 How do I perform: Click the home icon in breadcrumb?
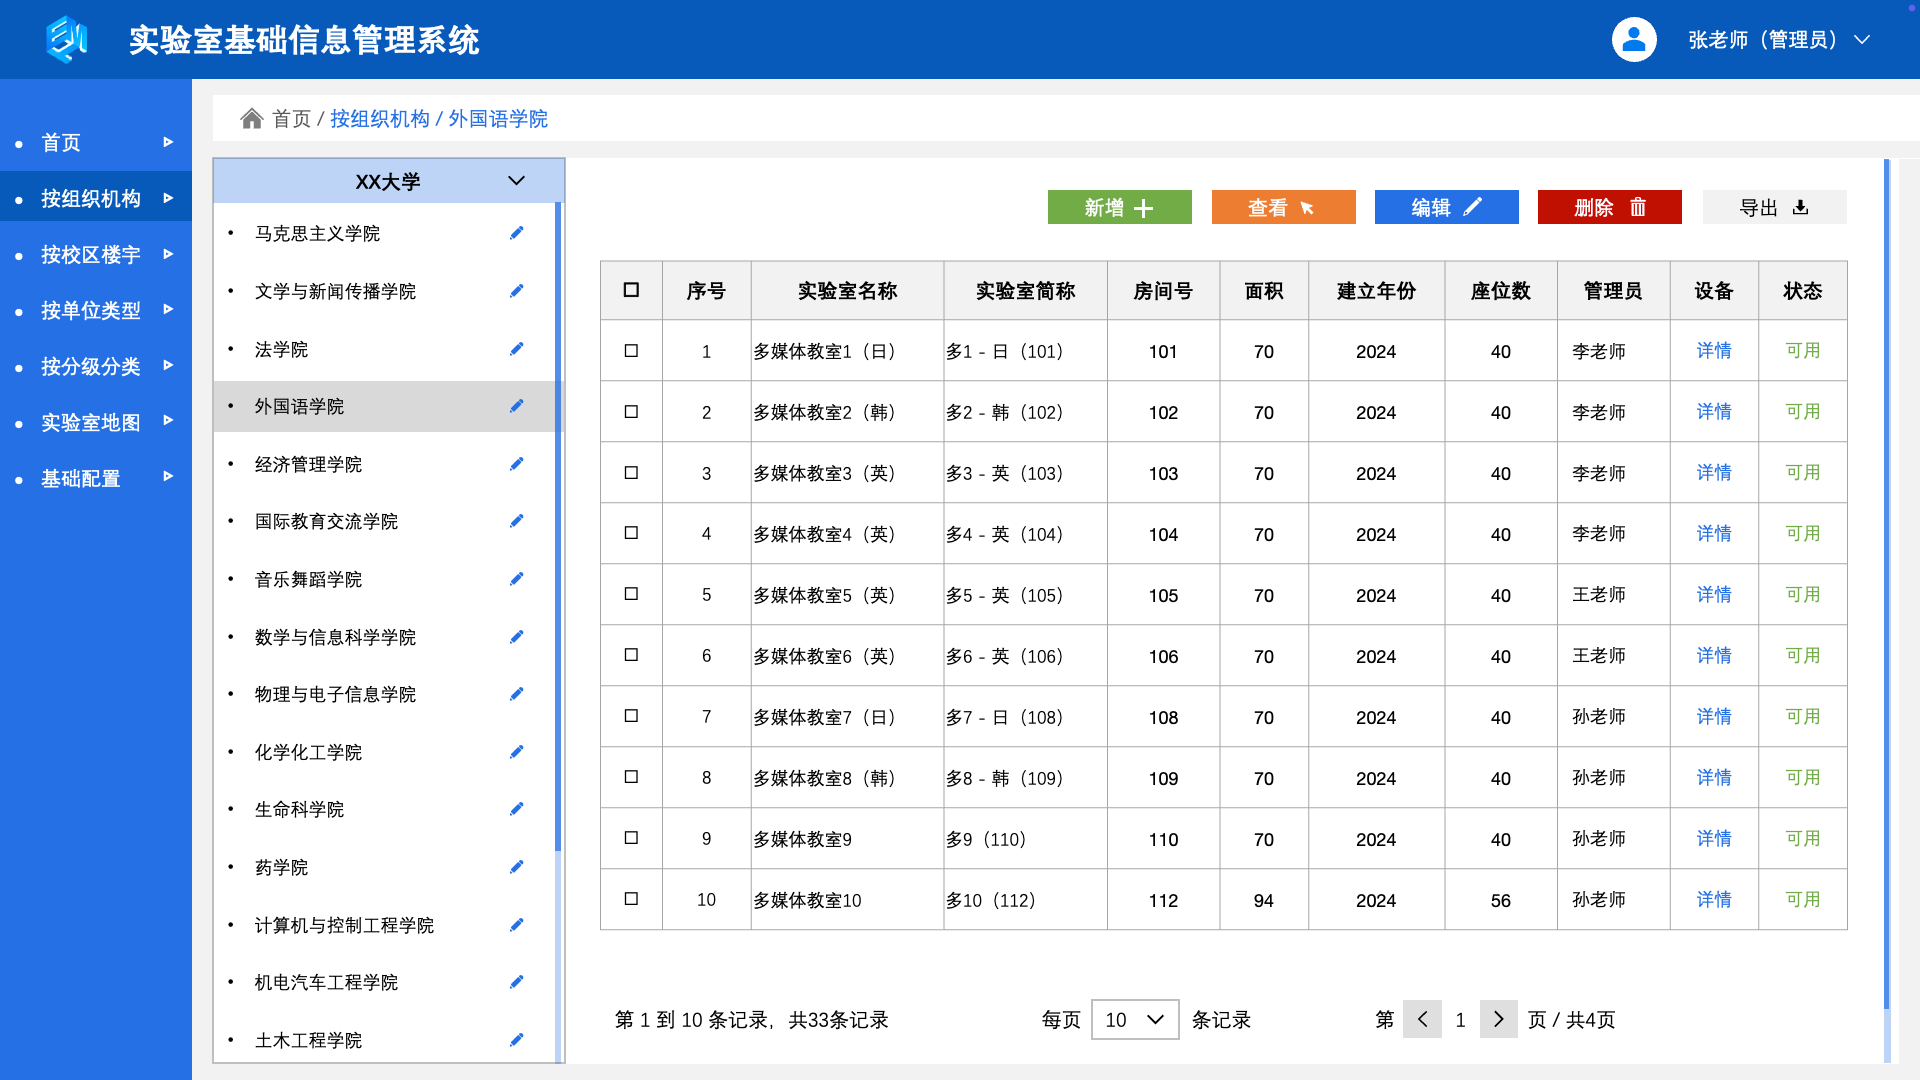coord(251,119)
